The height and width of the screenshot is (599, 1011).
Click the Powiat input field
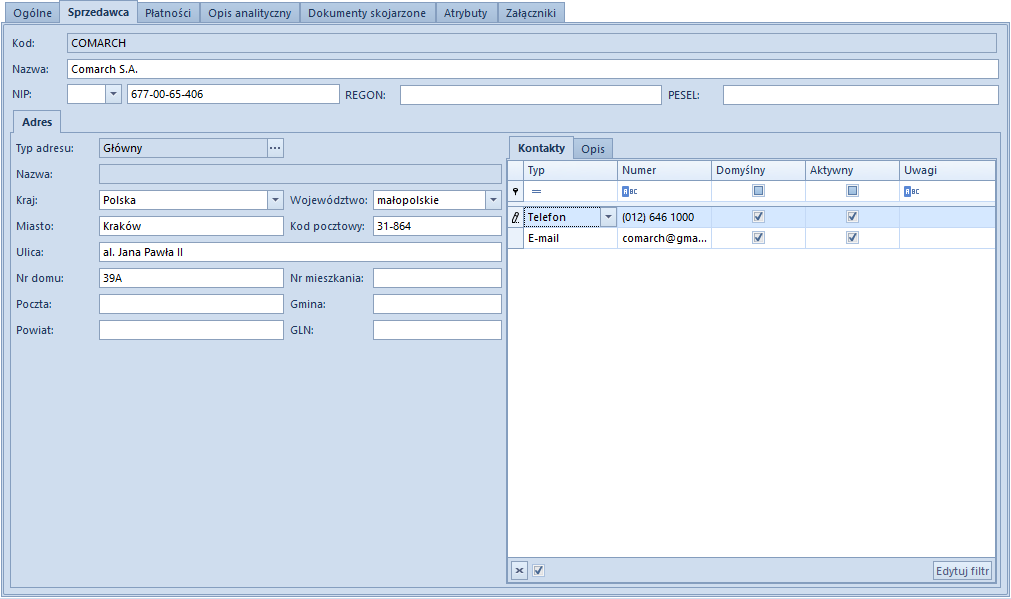click(191, 330)
